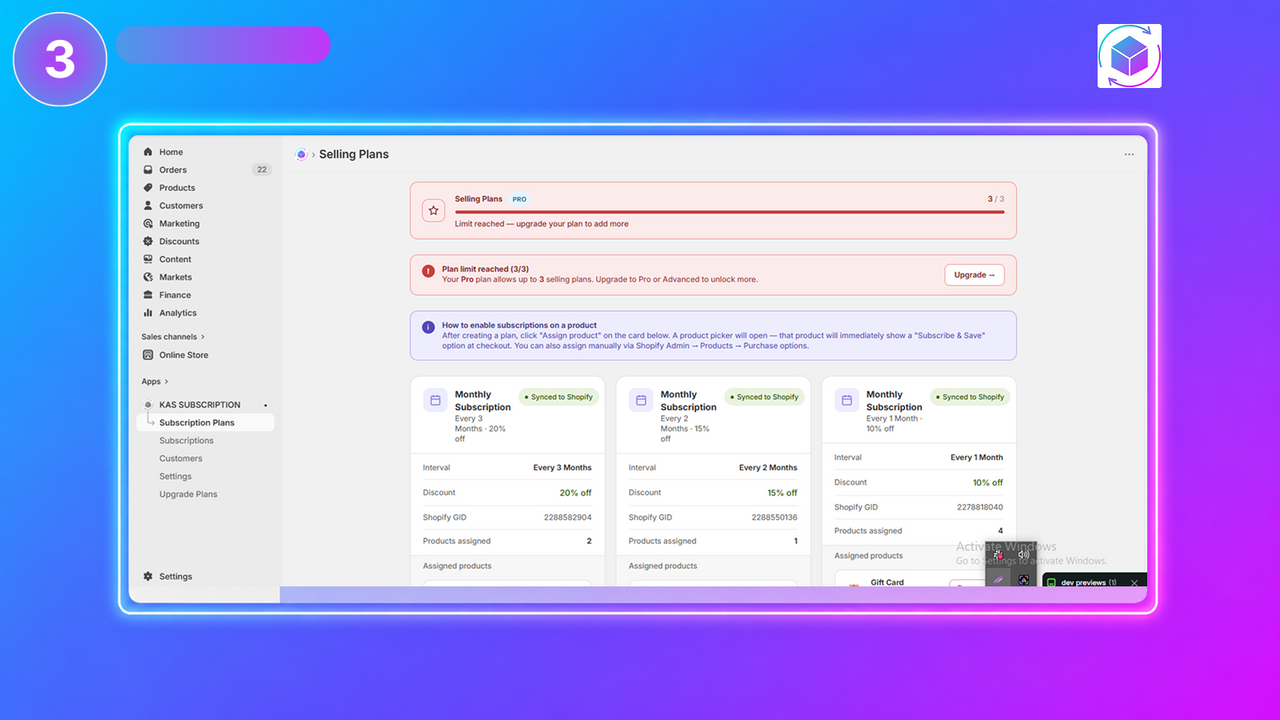Open the three-dot more actions menu
1280x720 pixels.
(1129, 154)
